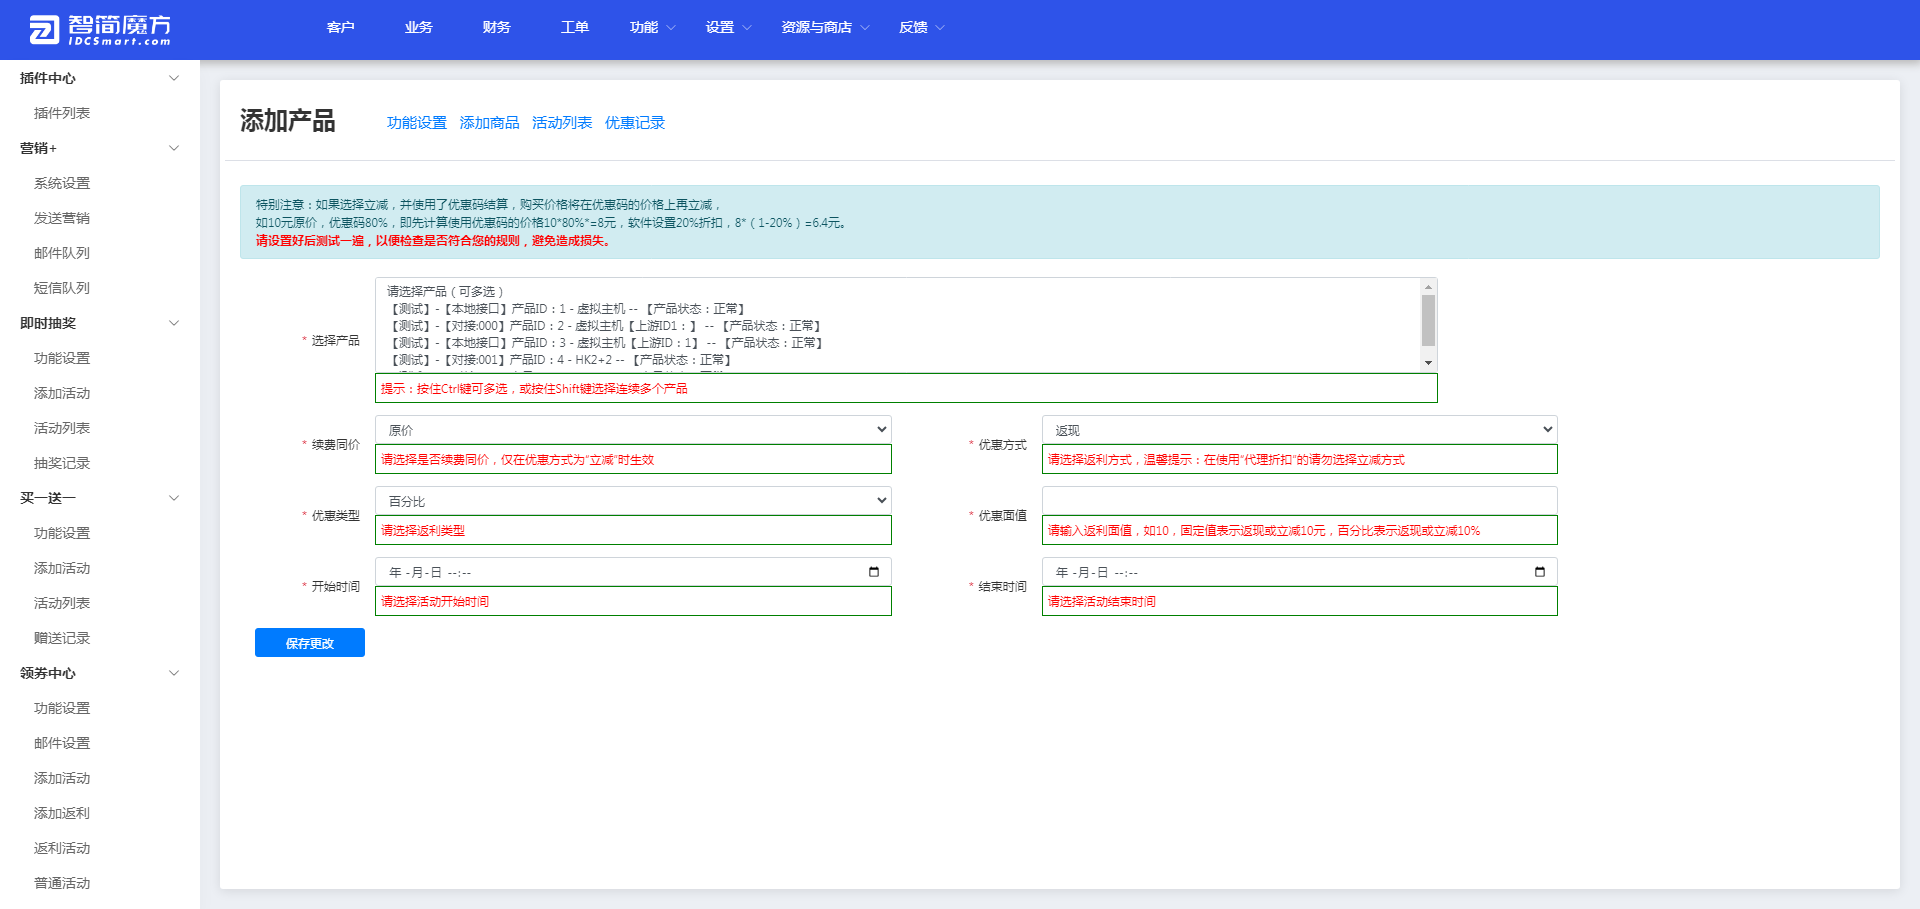The image size is (1920, 909).
Task: Expand the 功能 top menu
Action: tap(652, 27)
